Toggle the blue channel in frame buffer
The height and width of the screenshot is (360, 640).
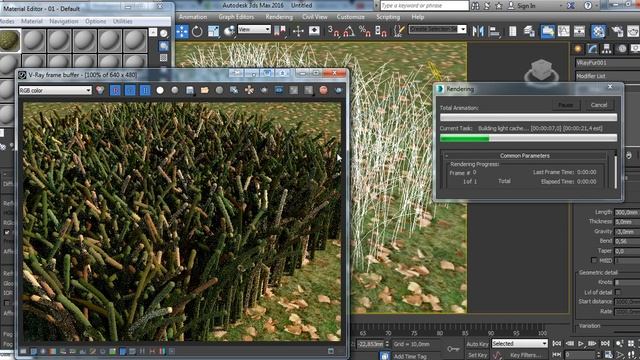[x=145, y=90]
